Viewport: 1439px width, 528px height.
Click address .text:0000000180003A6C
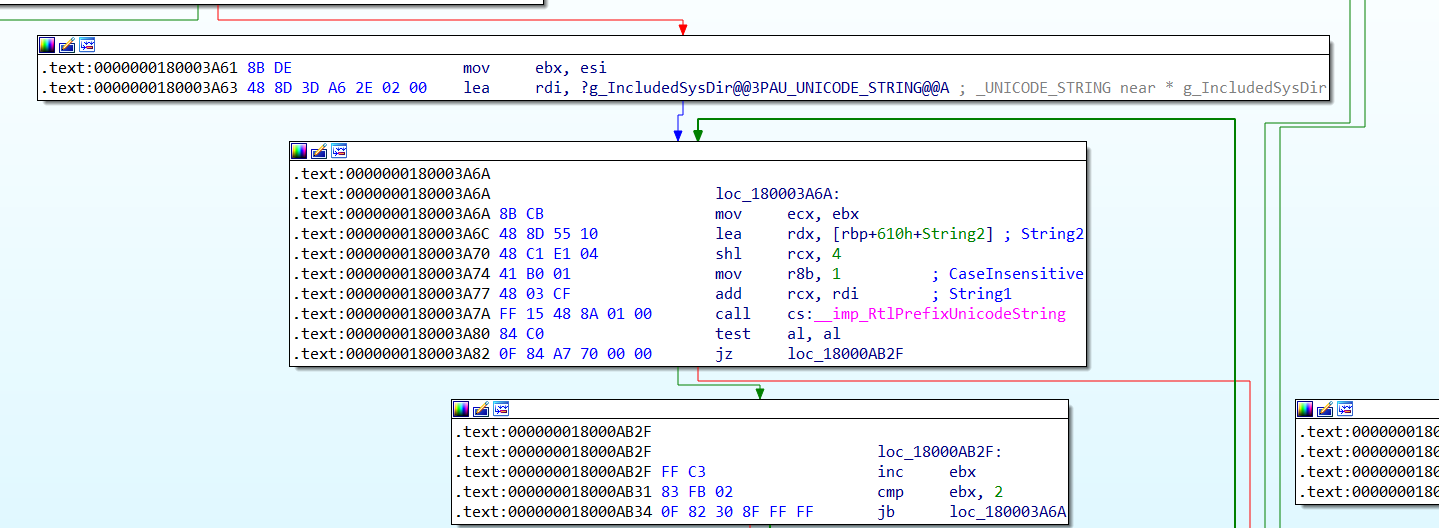pos(392,234)
